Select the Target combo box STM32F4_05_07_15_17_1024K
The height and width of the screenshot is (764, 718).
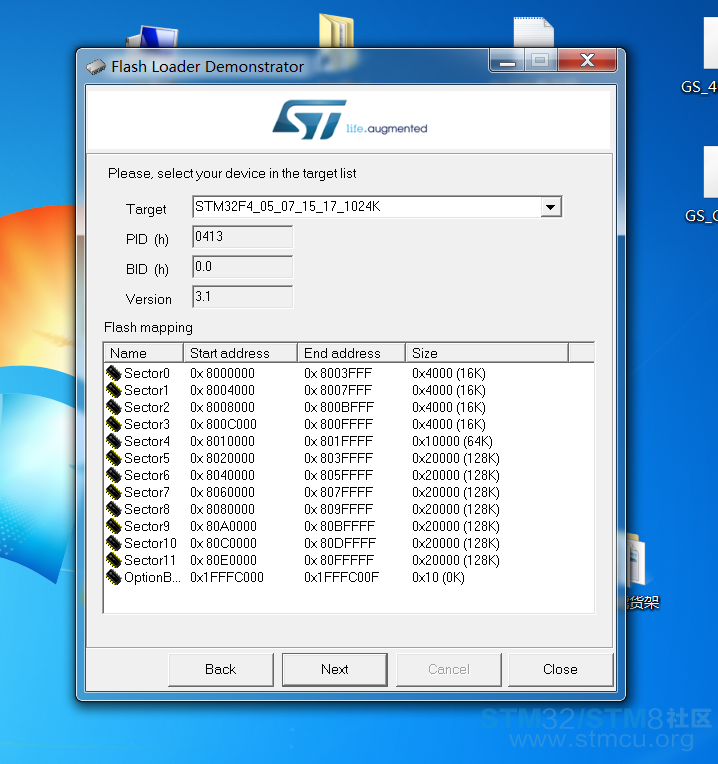tap(377, 207)
